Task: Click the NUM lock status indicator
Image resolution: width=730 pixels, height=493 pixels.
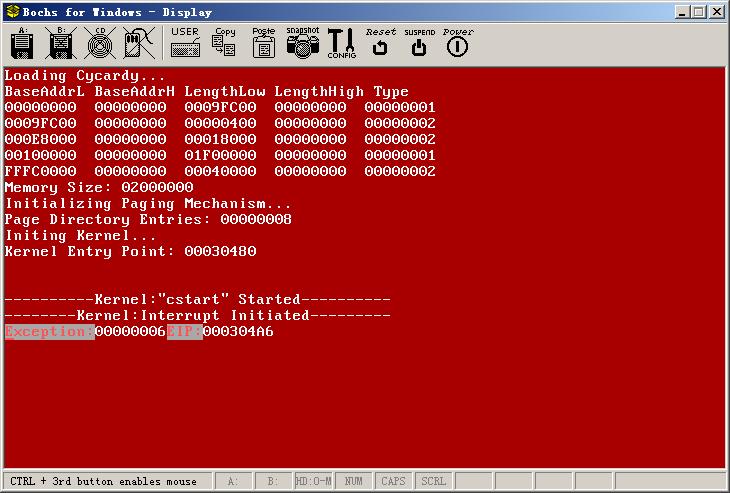Action: (x=353, y=481)
